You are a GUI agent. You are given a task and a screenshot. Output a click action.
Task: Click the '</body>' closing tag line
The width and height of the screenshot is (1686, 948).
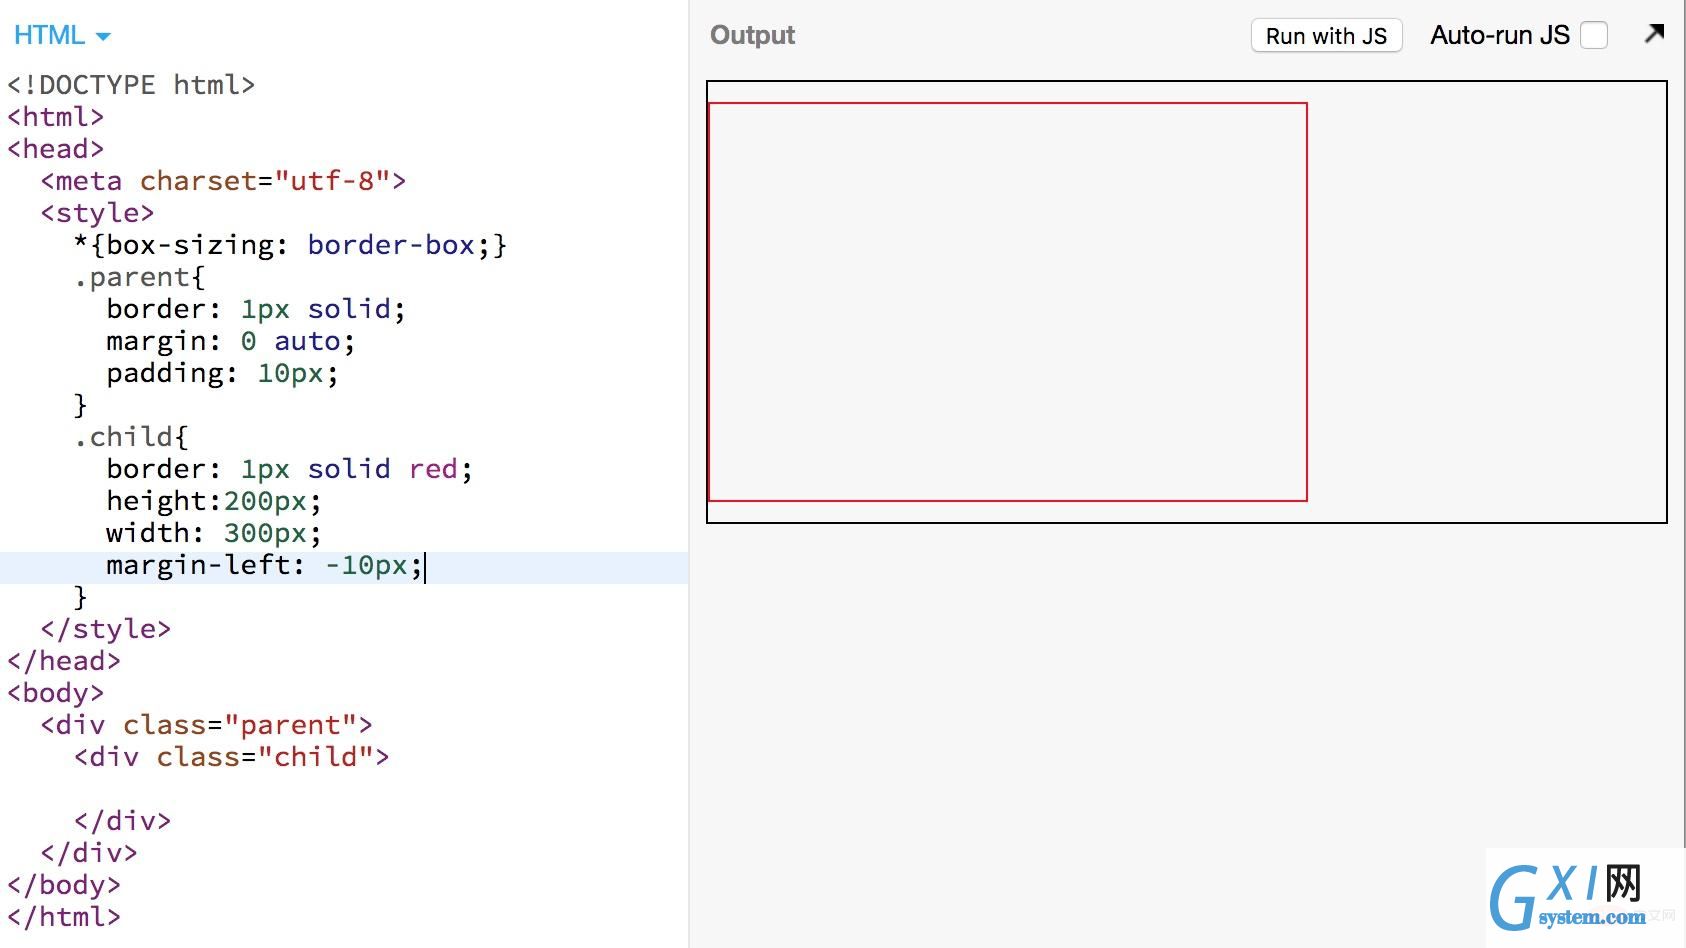pyautogui.click(x=64, y=885)
